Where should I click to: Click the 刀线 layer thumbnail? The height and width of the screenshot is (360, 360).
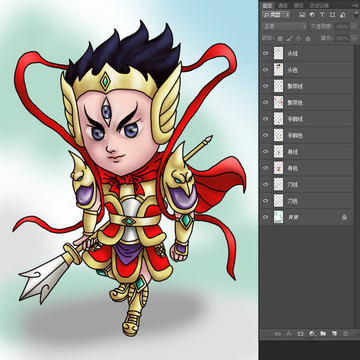(278, 184)
